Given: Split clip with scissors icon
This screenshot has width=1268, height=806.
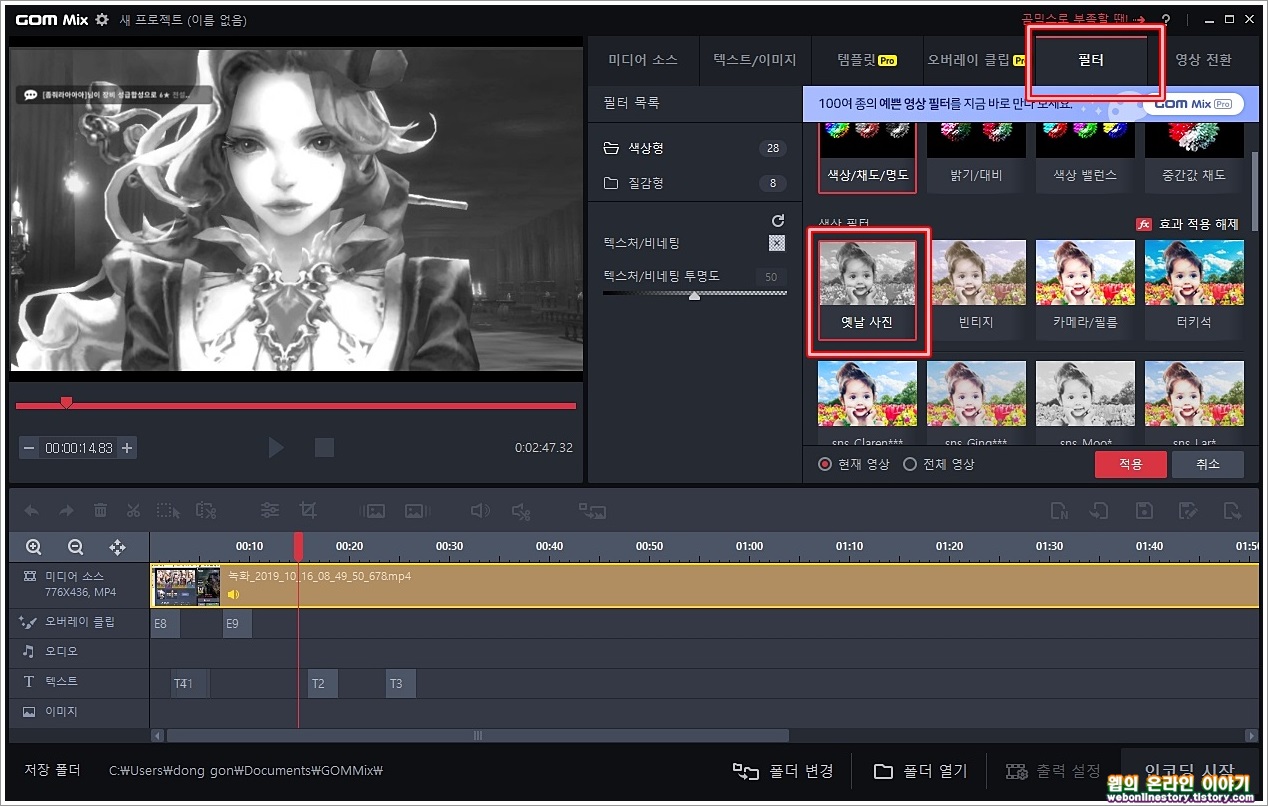Looking at the screenshot, I should click(x=134, y=511).
